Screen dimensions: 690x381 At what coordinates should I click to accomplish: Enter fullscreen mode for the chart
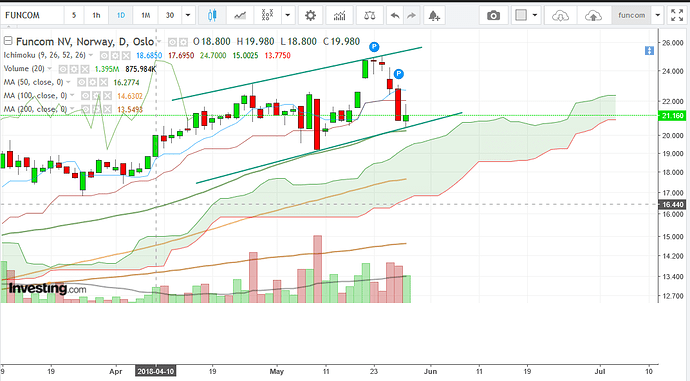677,15
